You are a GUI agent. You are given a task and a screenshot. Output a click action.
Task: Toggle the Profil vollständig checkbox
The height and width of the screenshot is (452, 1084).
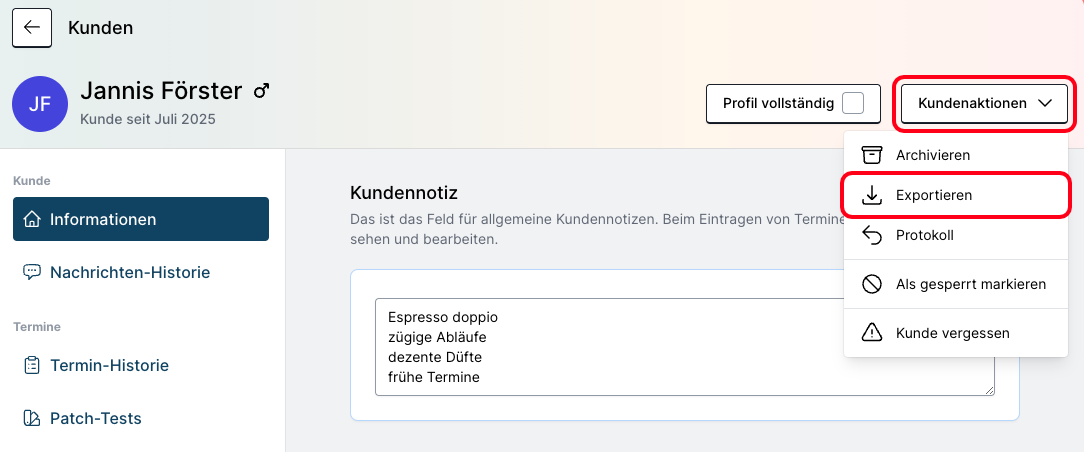point(852,103)
